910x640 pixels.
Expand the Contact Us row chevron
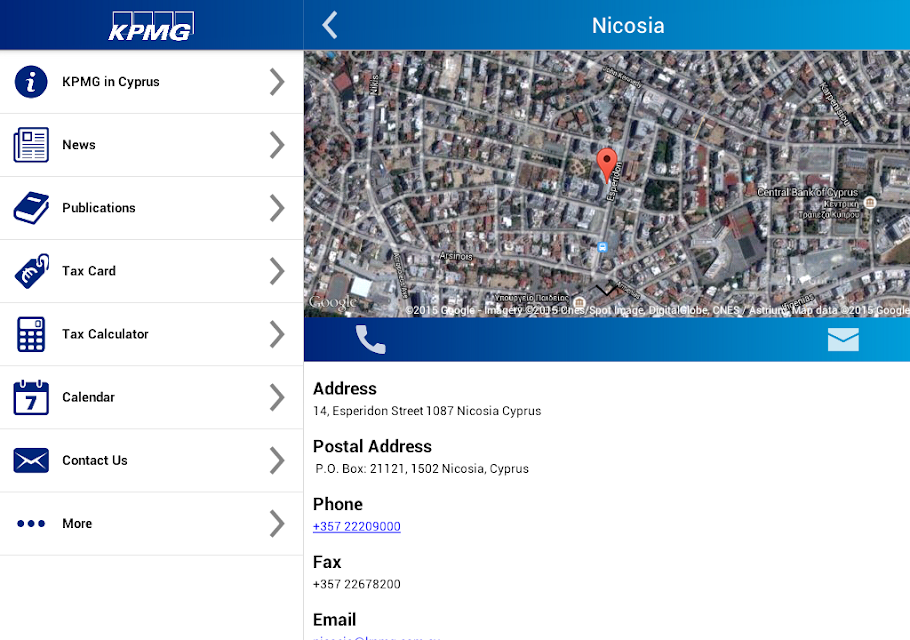(x=277, y=461)
